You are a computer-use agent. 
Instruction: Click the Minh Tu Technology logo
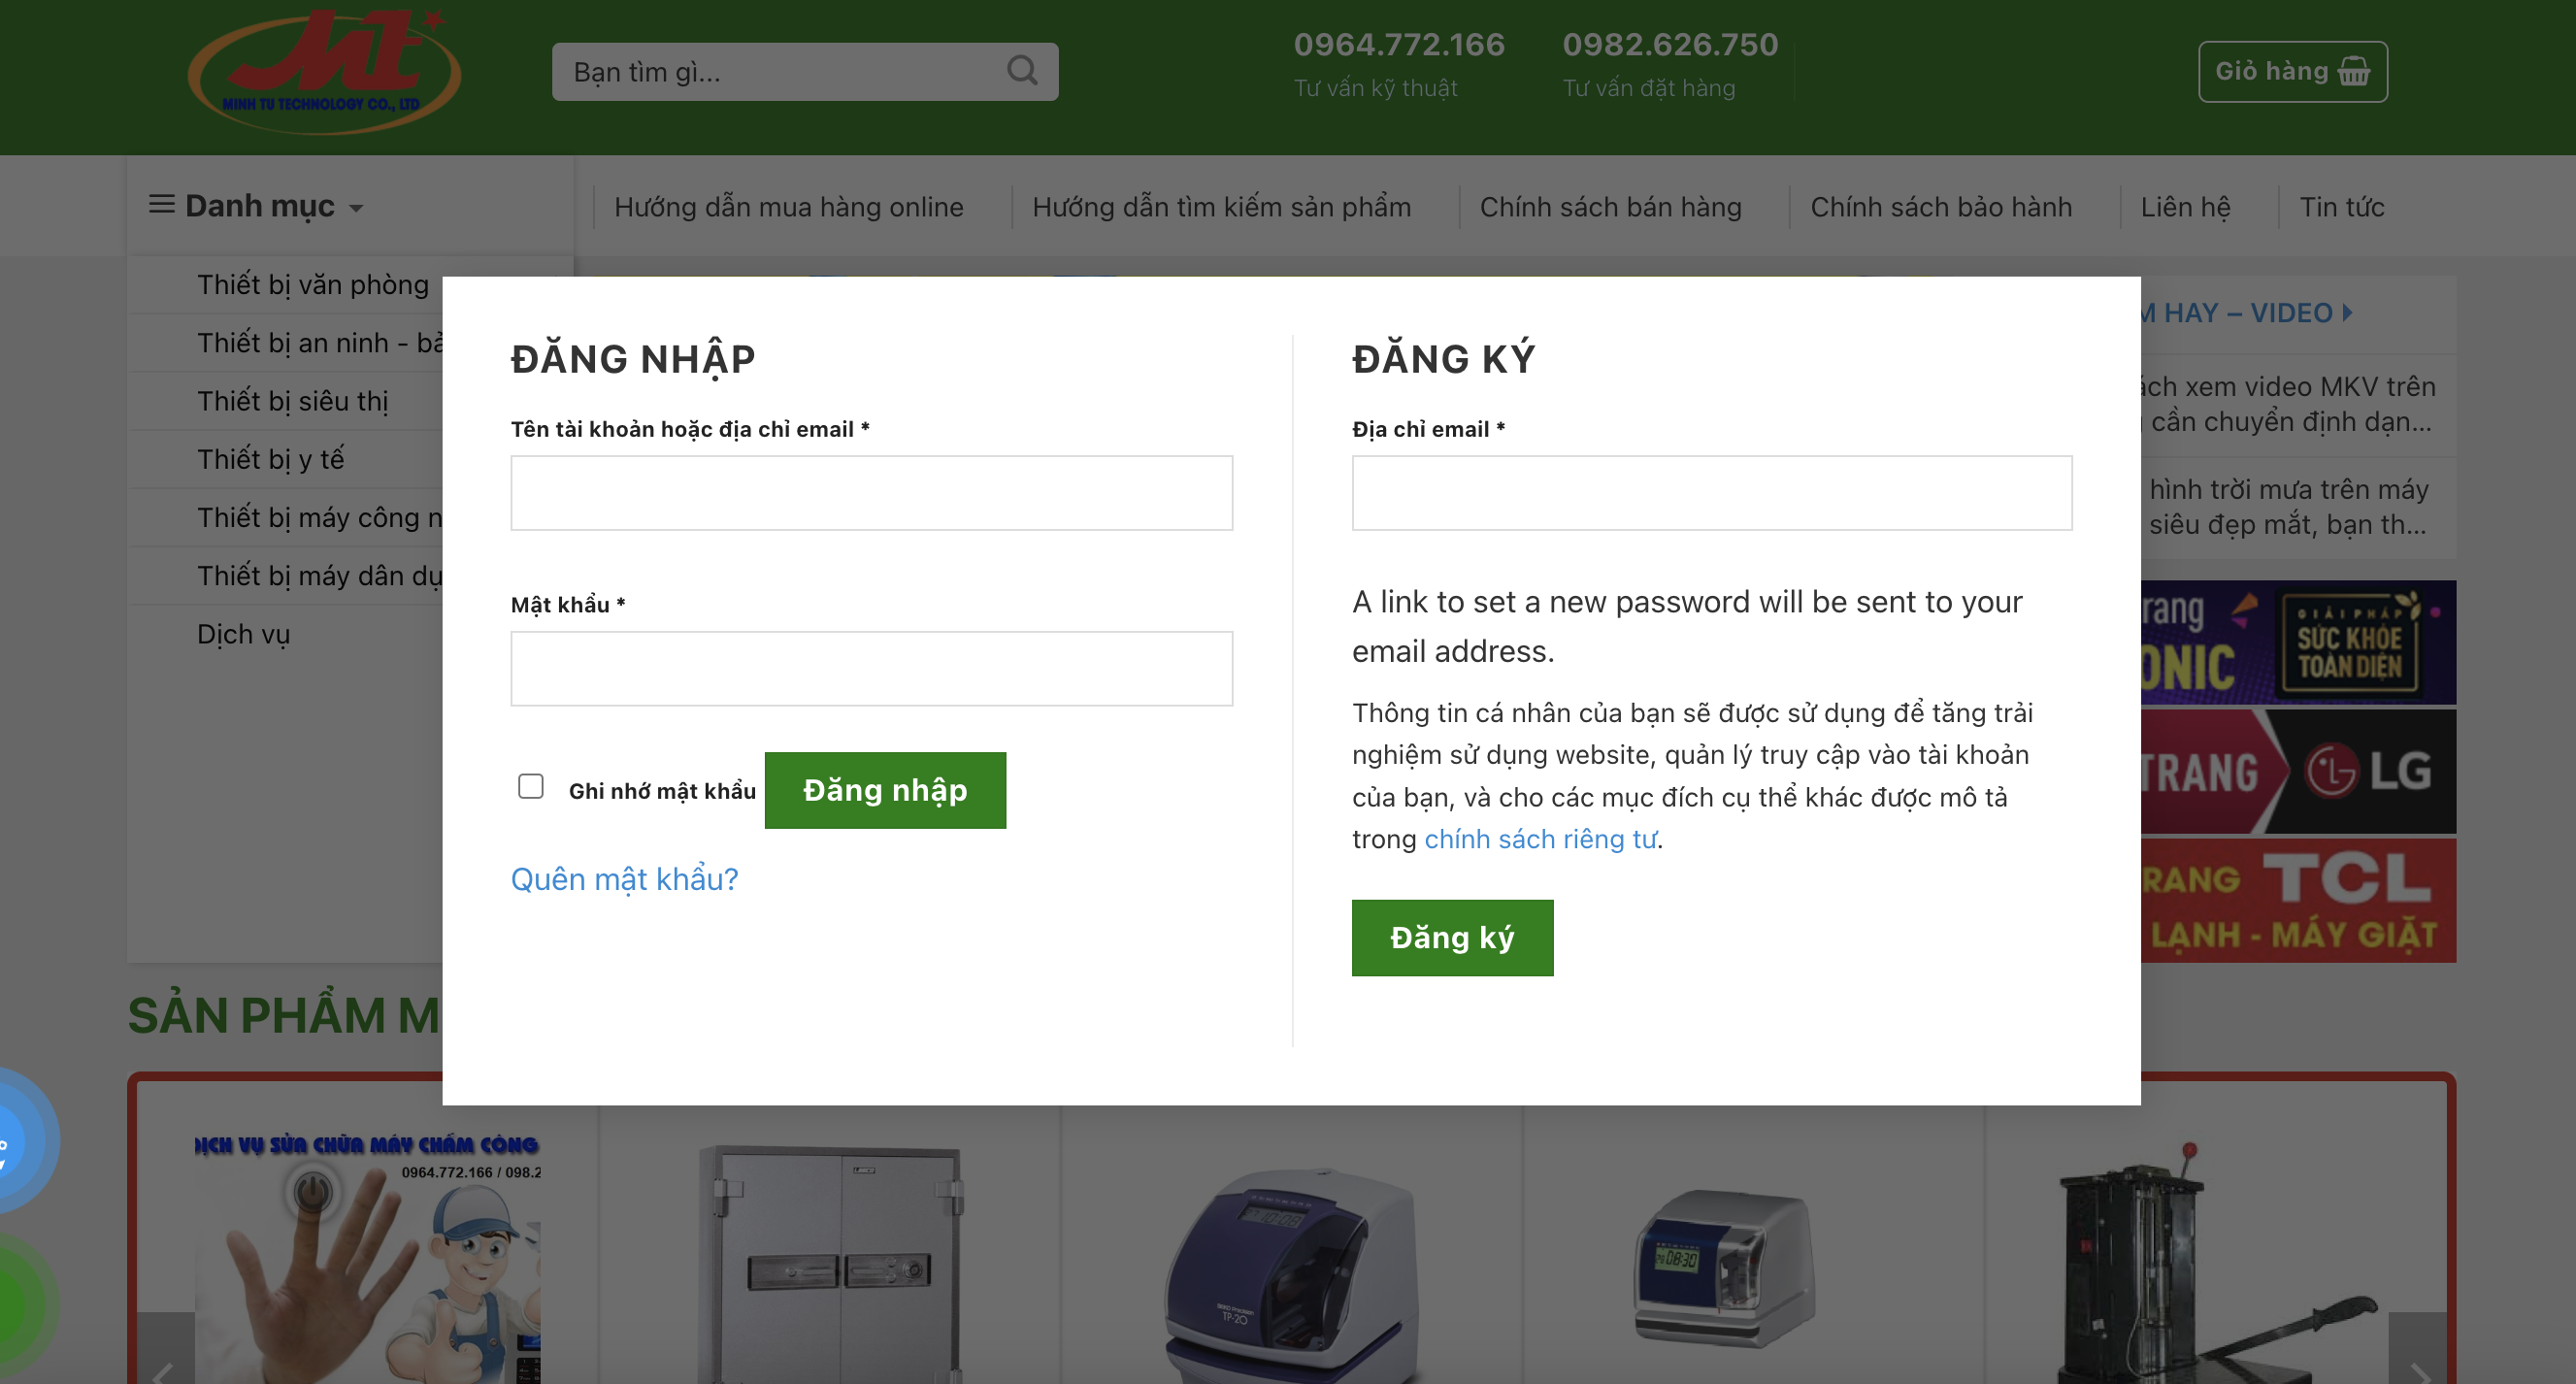(324, 72)
